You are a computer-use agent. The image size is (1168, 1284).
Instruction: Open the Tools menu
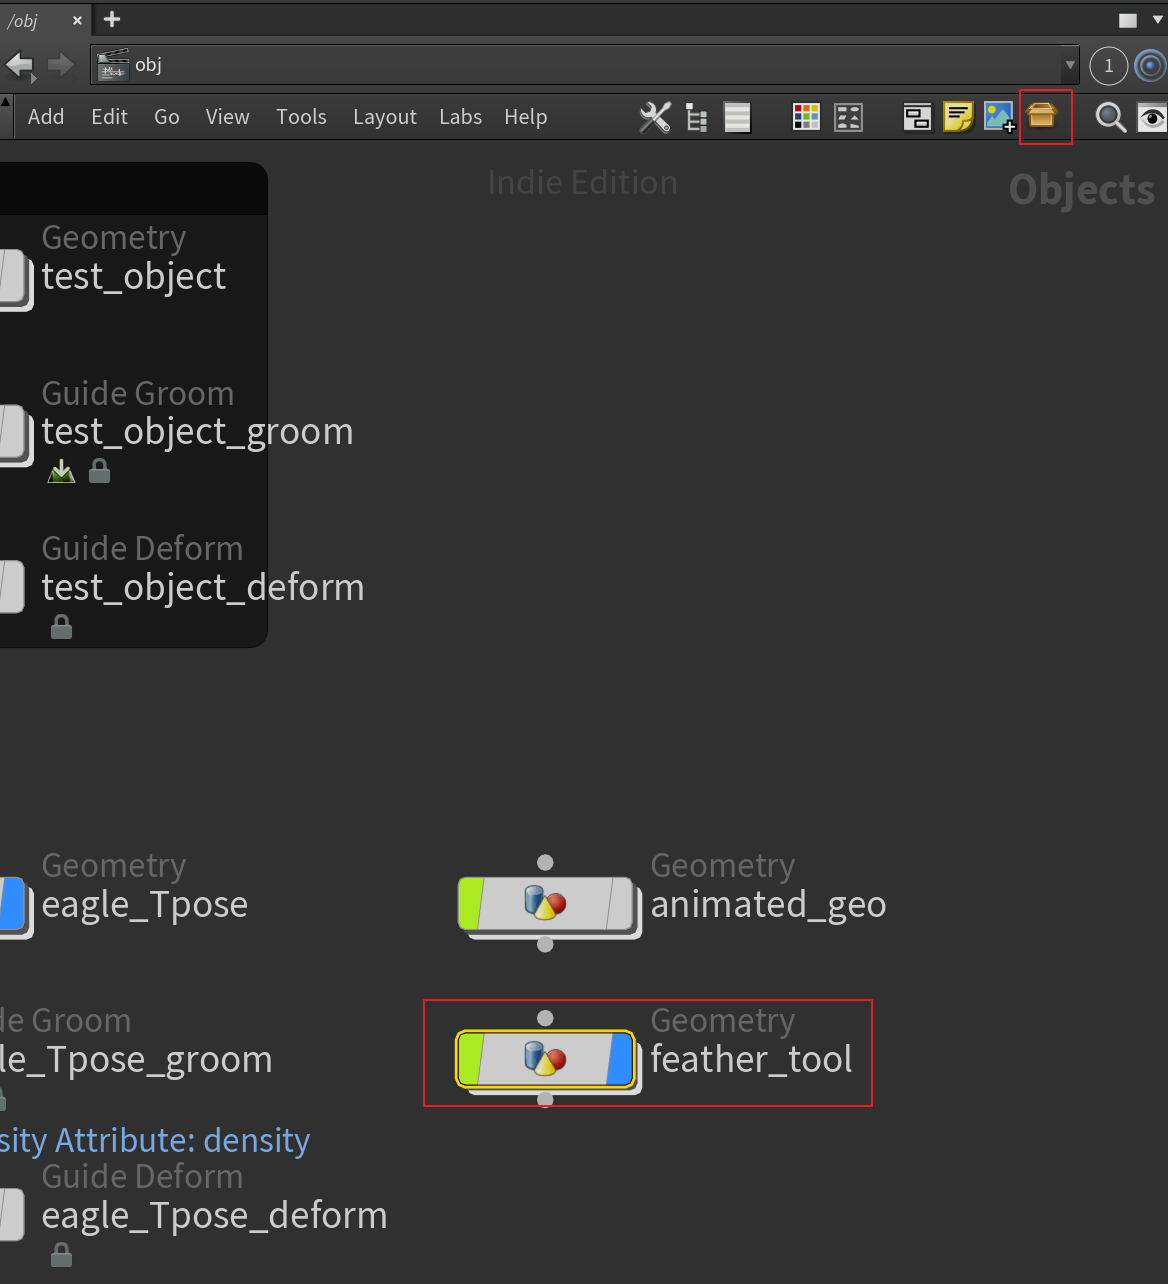click(x=301, y=117)
